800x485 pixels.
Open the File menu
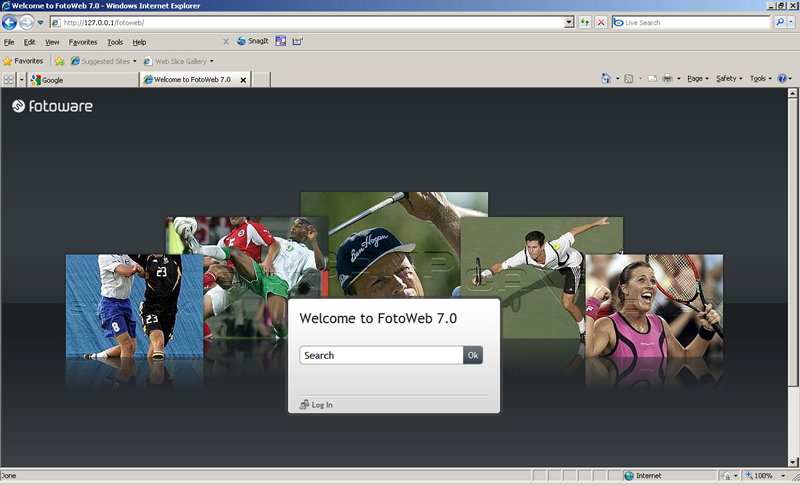point(9,42)
